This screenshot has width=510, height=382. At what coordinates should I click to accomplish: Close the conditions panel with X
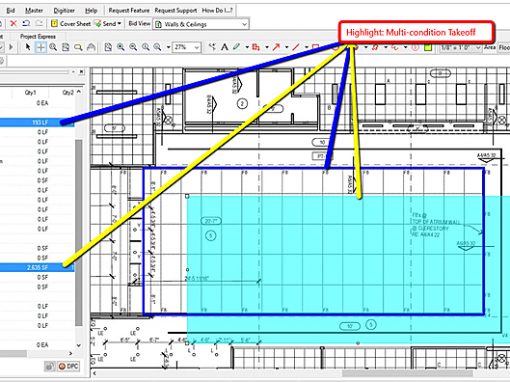click(81, 72)
